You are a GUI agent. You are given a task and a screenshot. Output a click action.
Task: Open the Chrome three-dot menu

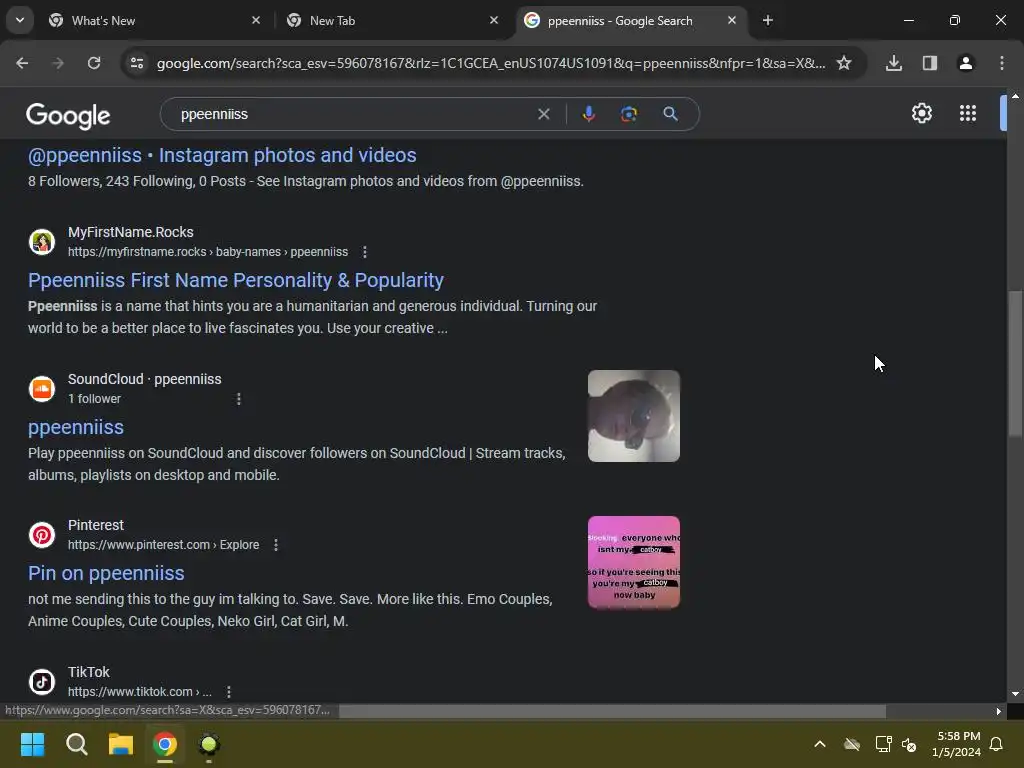(1002, 63)
